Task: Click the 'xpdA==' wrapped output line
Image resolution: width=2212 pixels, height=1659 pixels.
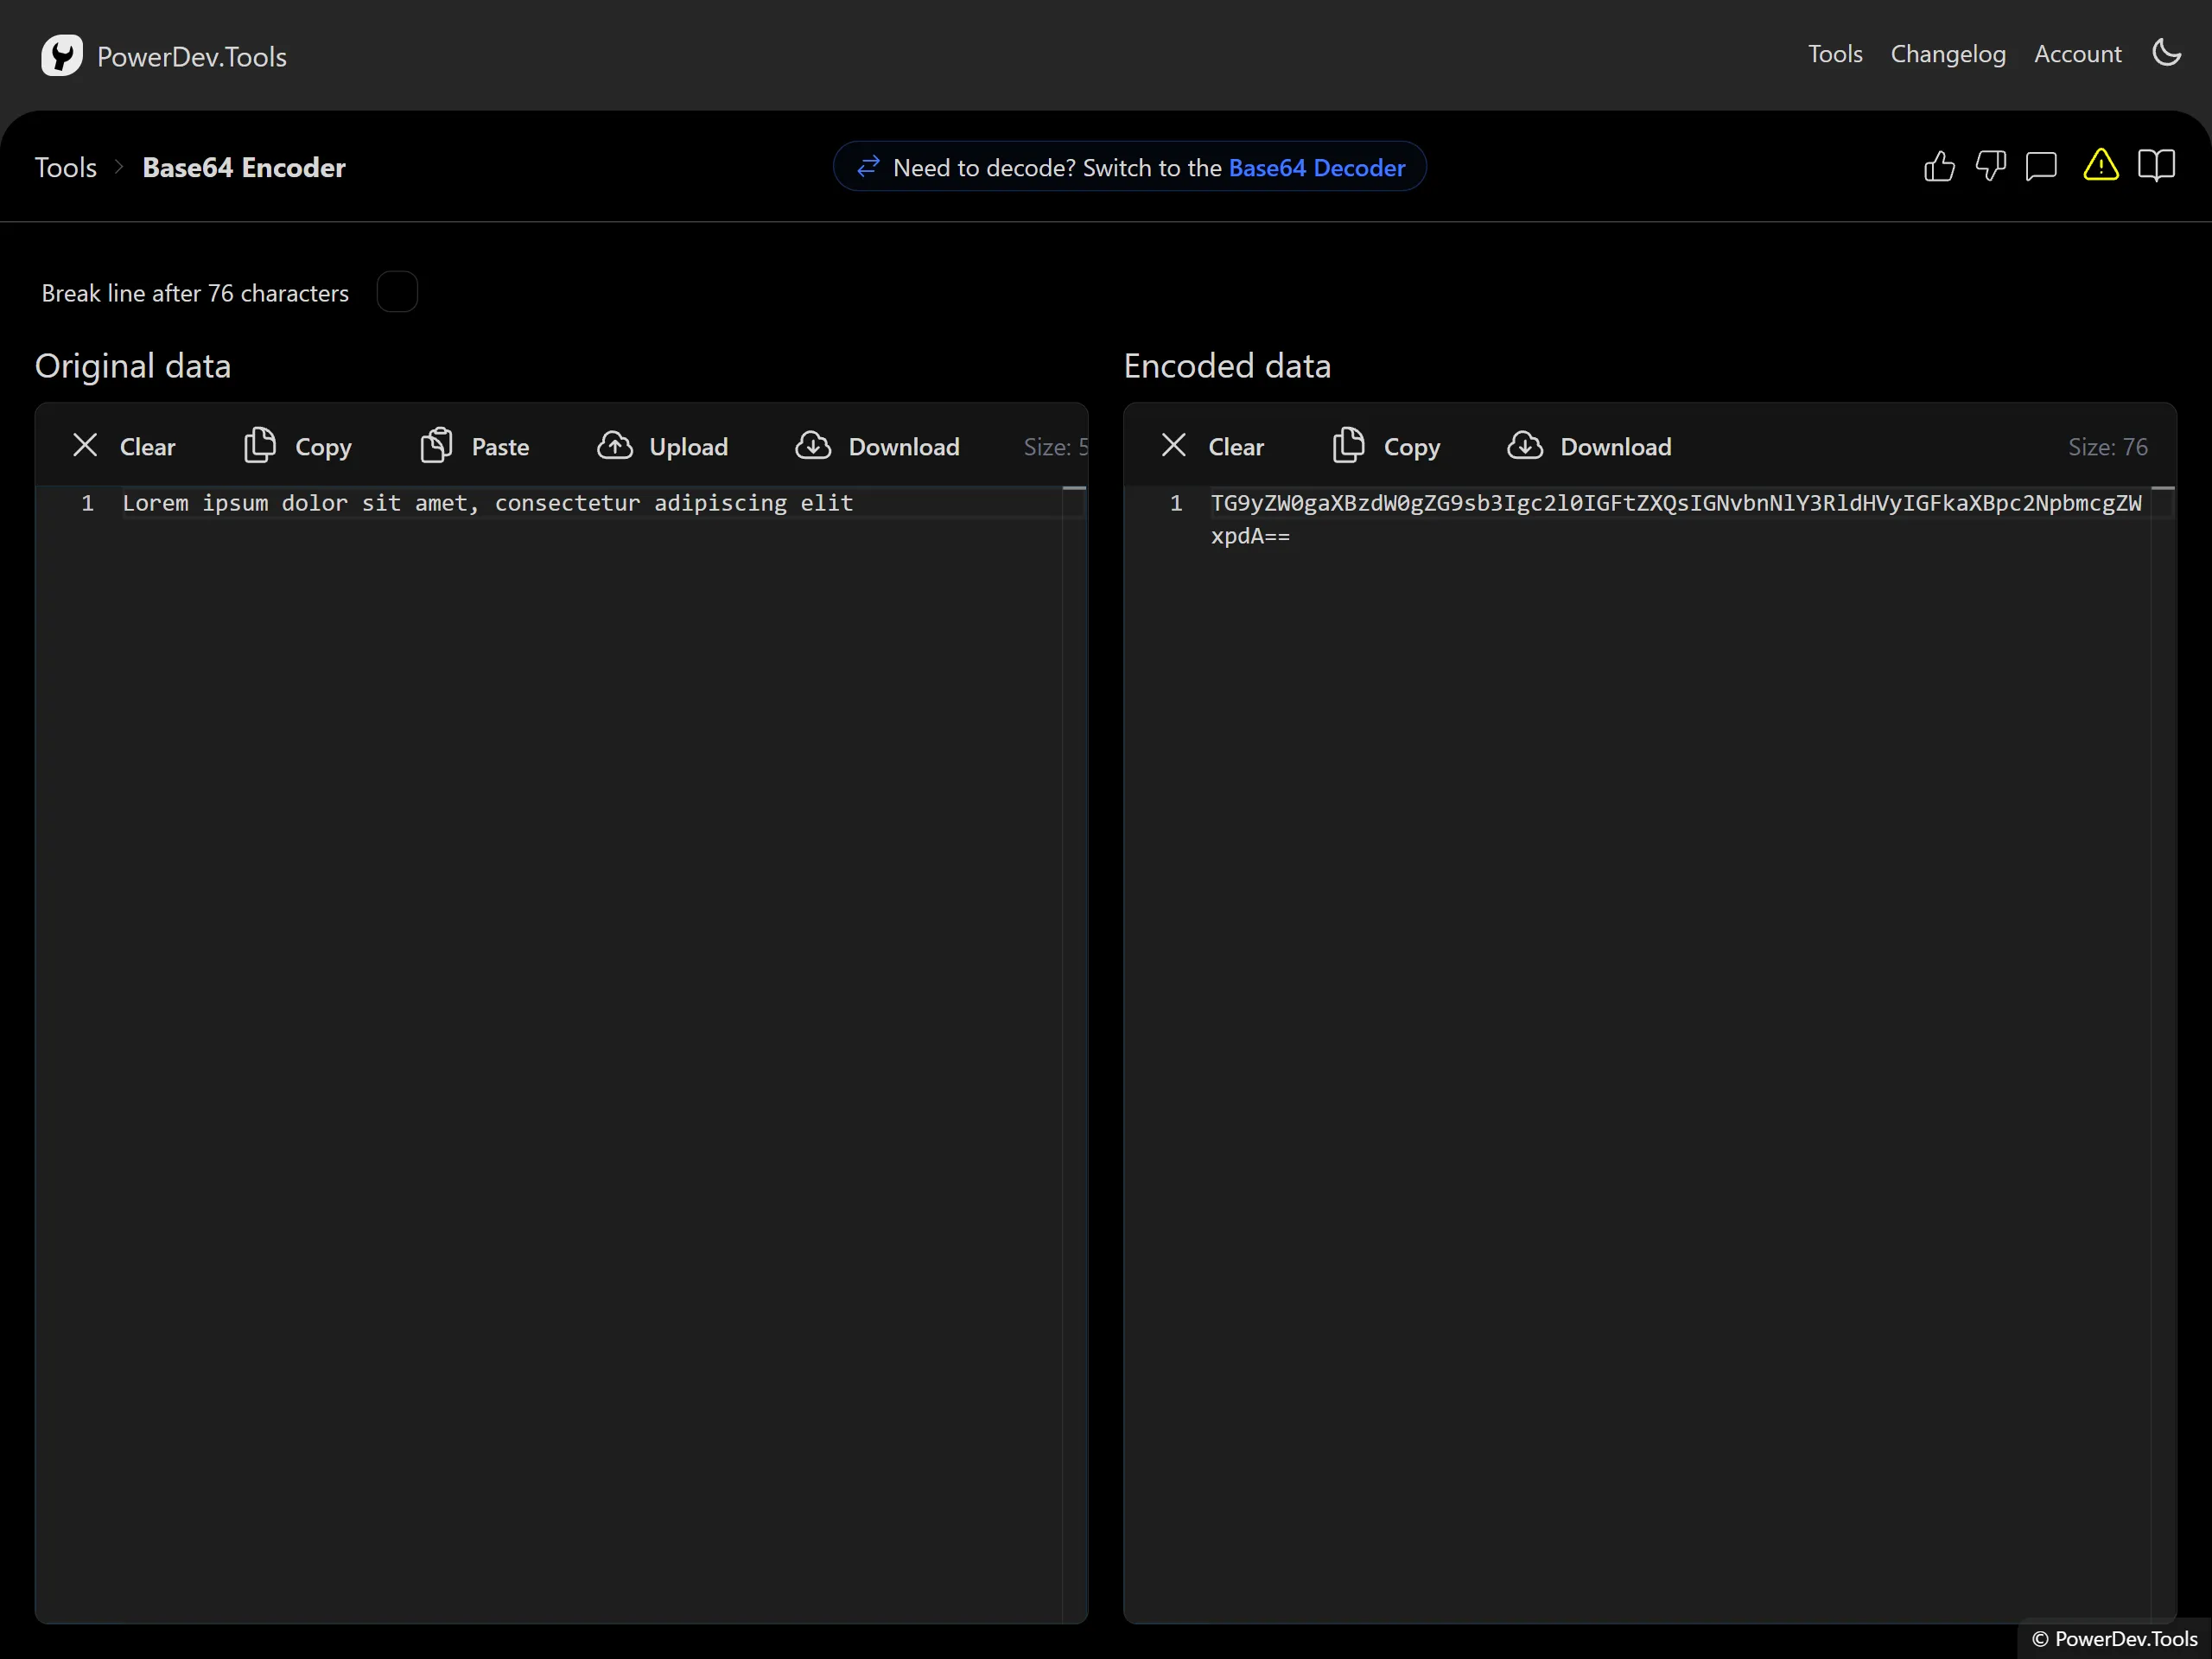Action: click(1250, 536)
